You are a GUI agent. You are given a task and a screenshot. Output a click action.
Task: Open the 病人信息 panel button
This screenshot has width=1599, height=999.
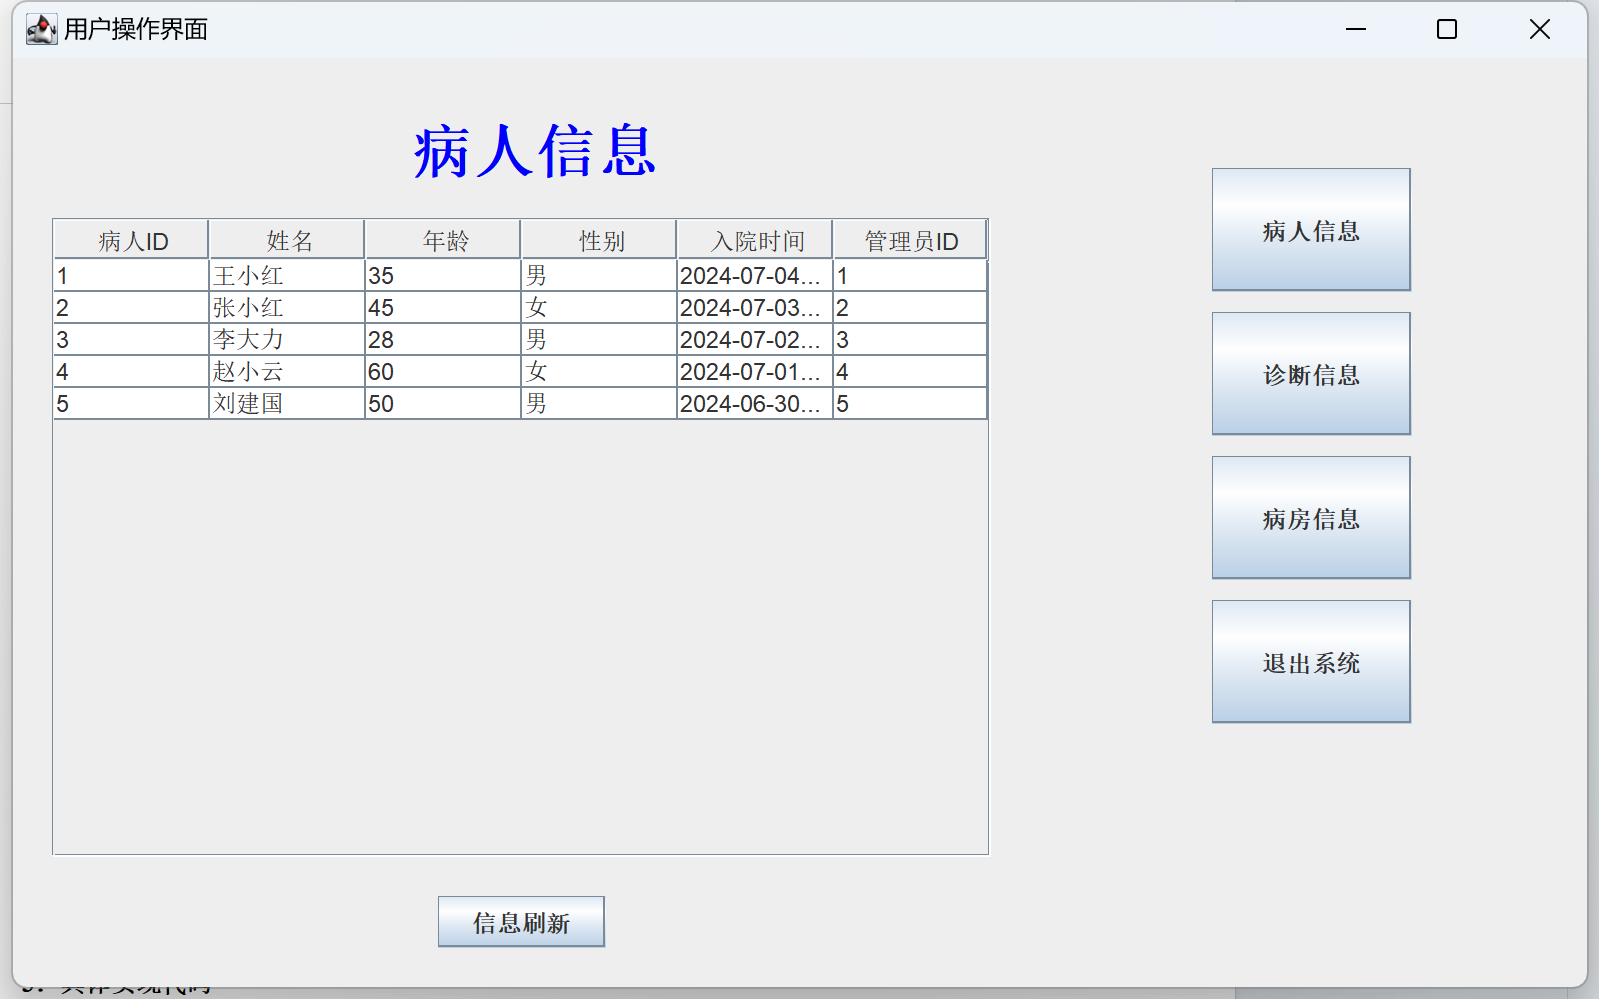[x=1310, y=230]
